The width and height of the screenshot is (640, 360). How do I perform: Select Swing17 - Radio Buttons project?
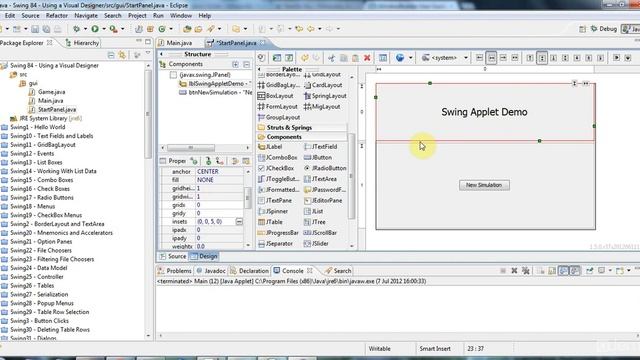coord(38,197)
